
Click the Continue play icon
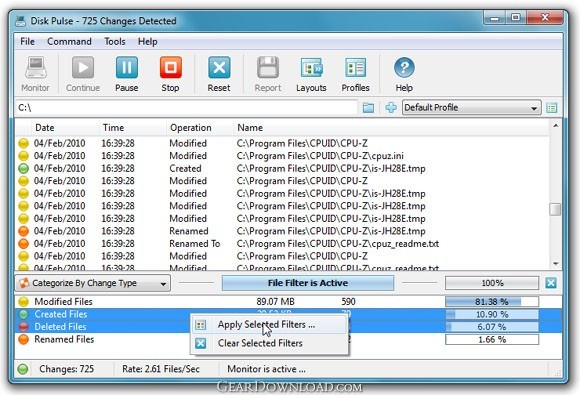[83, 67]
